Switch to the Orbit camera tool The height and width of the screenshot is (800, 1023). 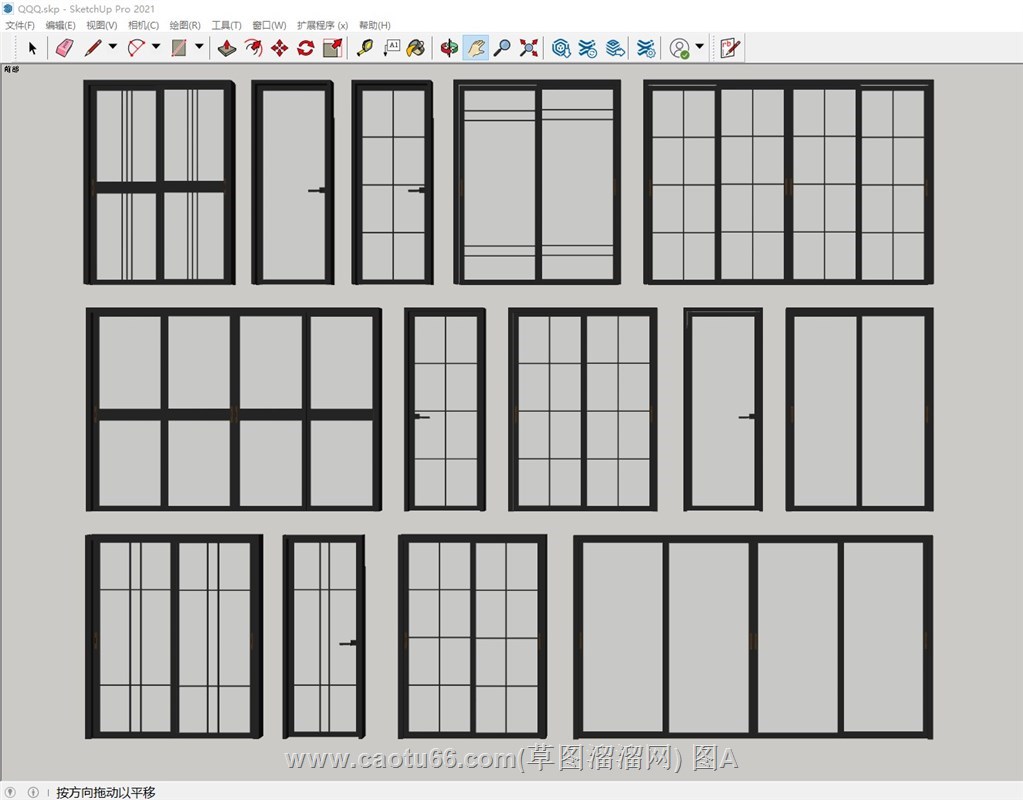click(449, 48)
